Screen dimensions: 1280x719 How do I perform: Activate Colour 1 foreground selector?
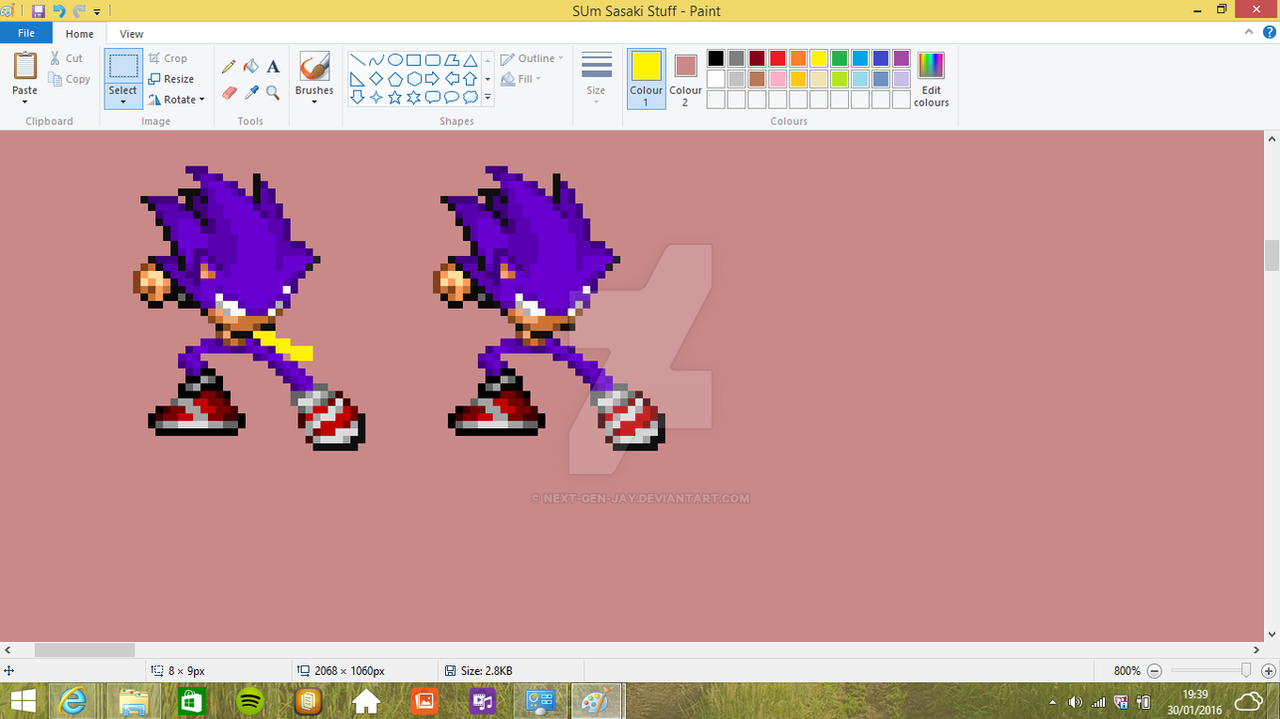point(646,78)
